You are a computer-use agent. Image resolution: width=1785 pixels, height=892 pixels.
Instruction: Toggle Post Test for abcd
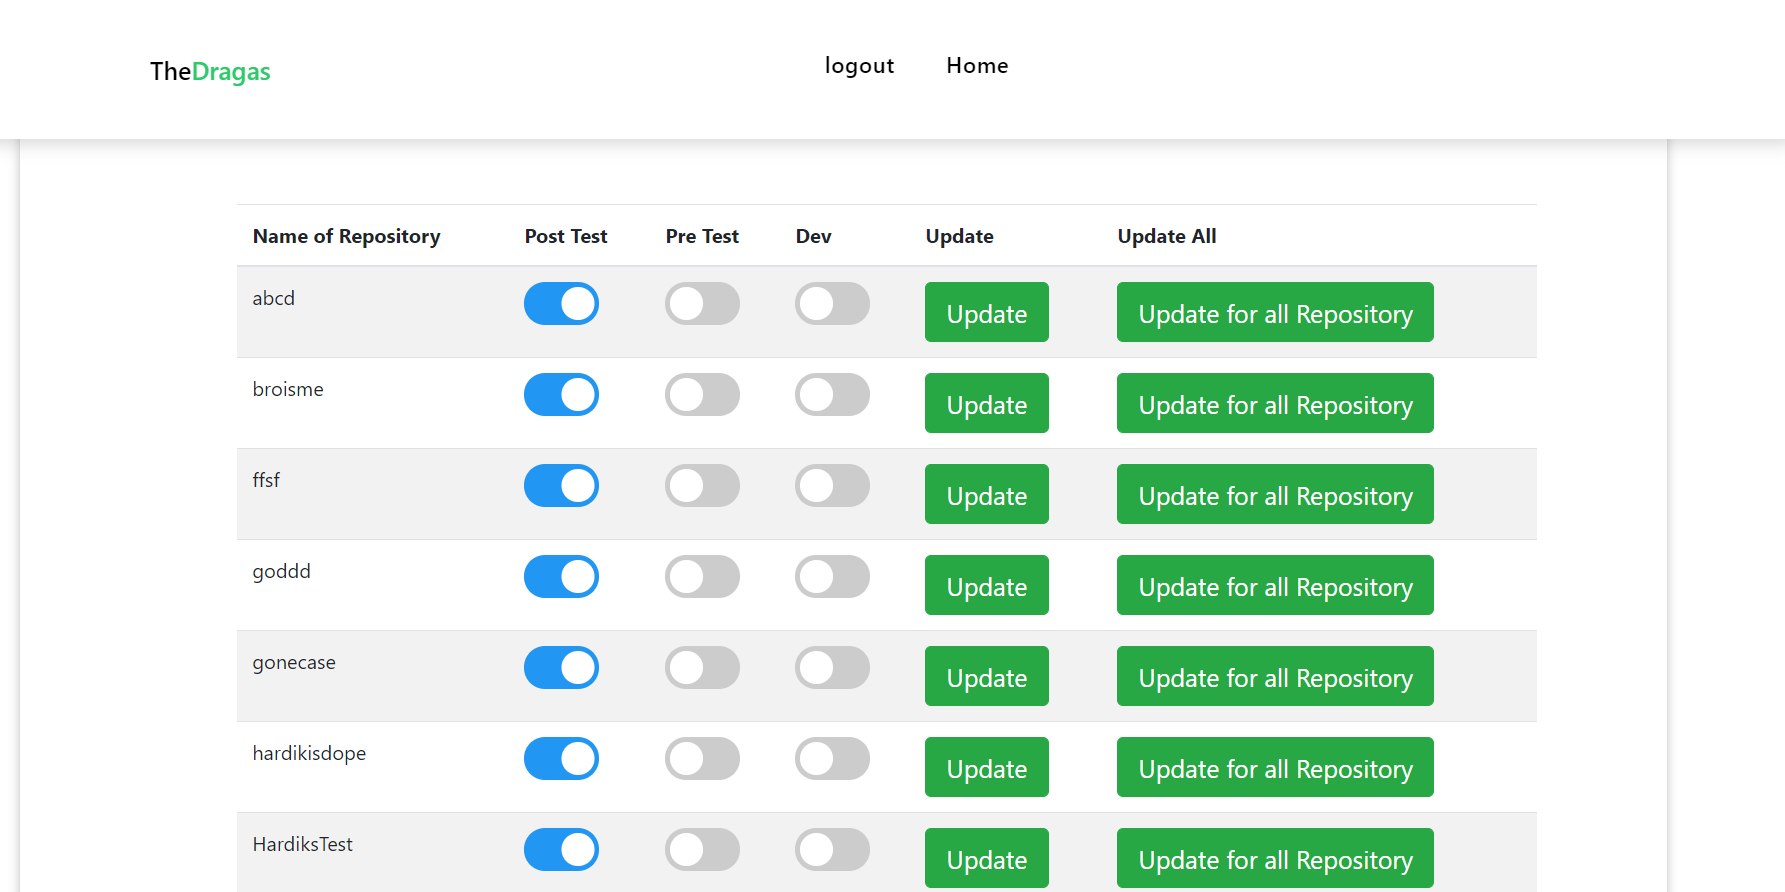click(561, 303)
